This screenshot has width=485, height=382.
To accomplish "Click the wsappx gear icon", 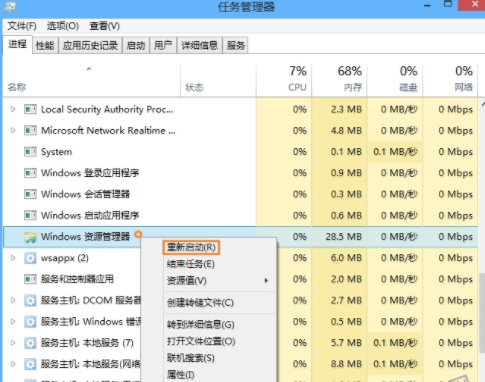I will pos(30,258).
